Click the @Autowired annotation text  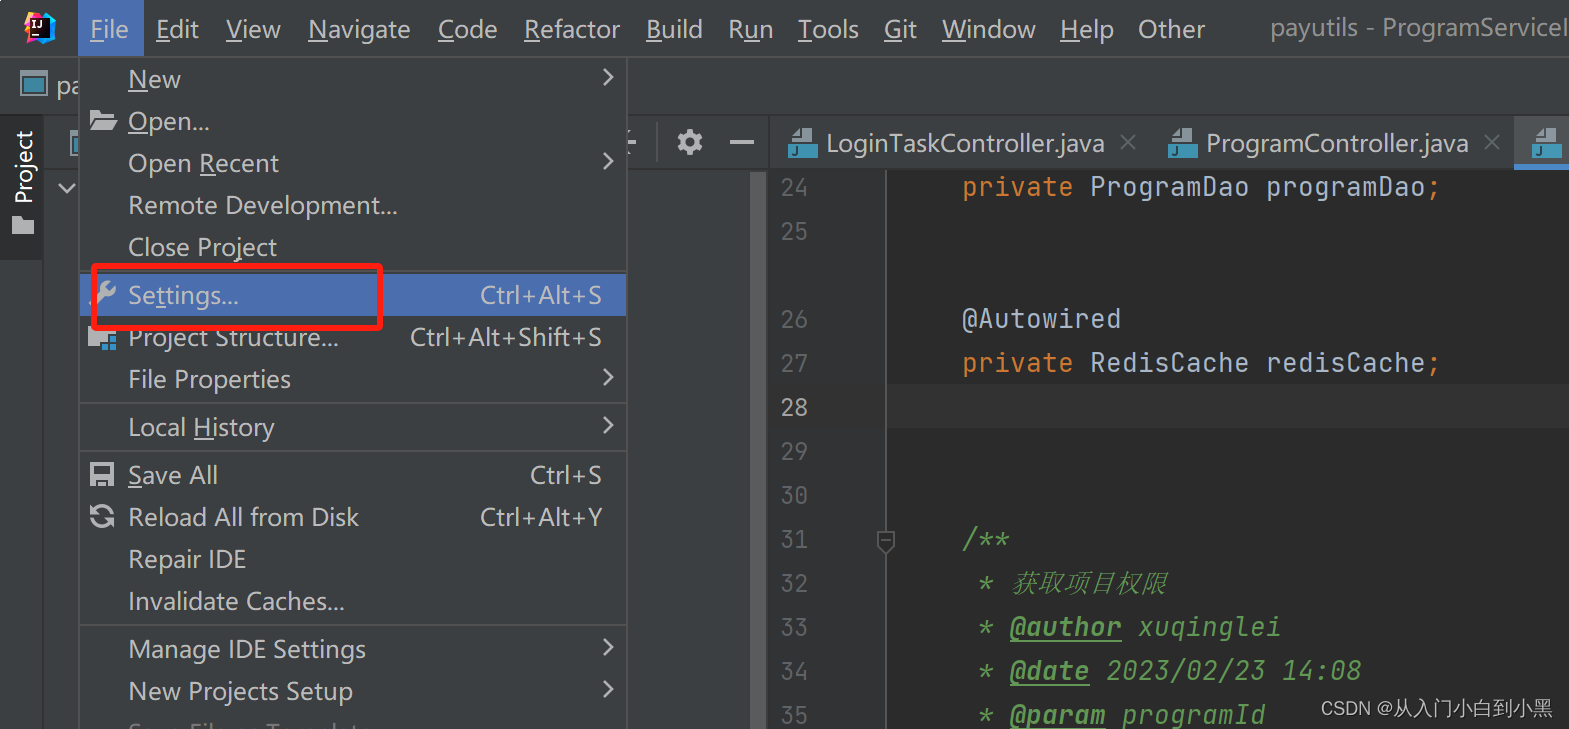pyautogui.click(x=1041, y=319)
